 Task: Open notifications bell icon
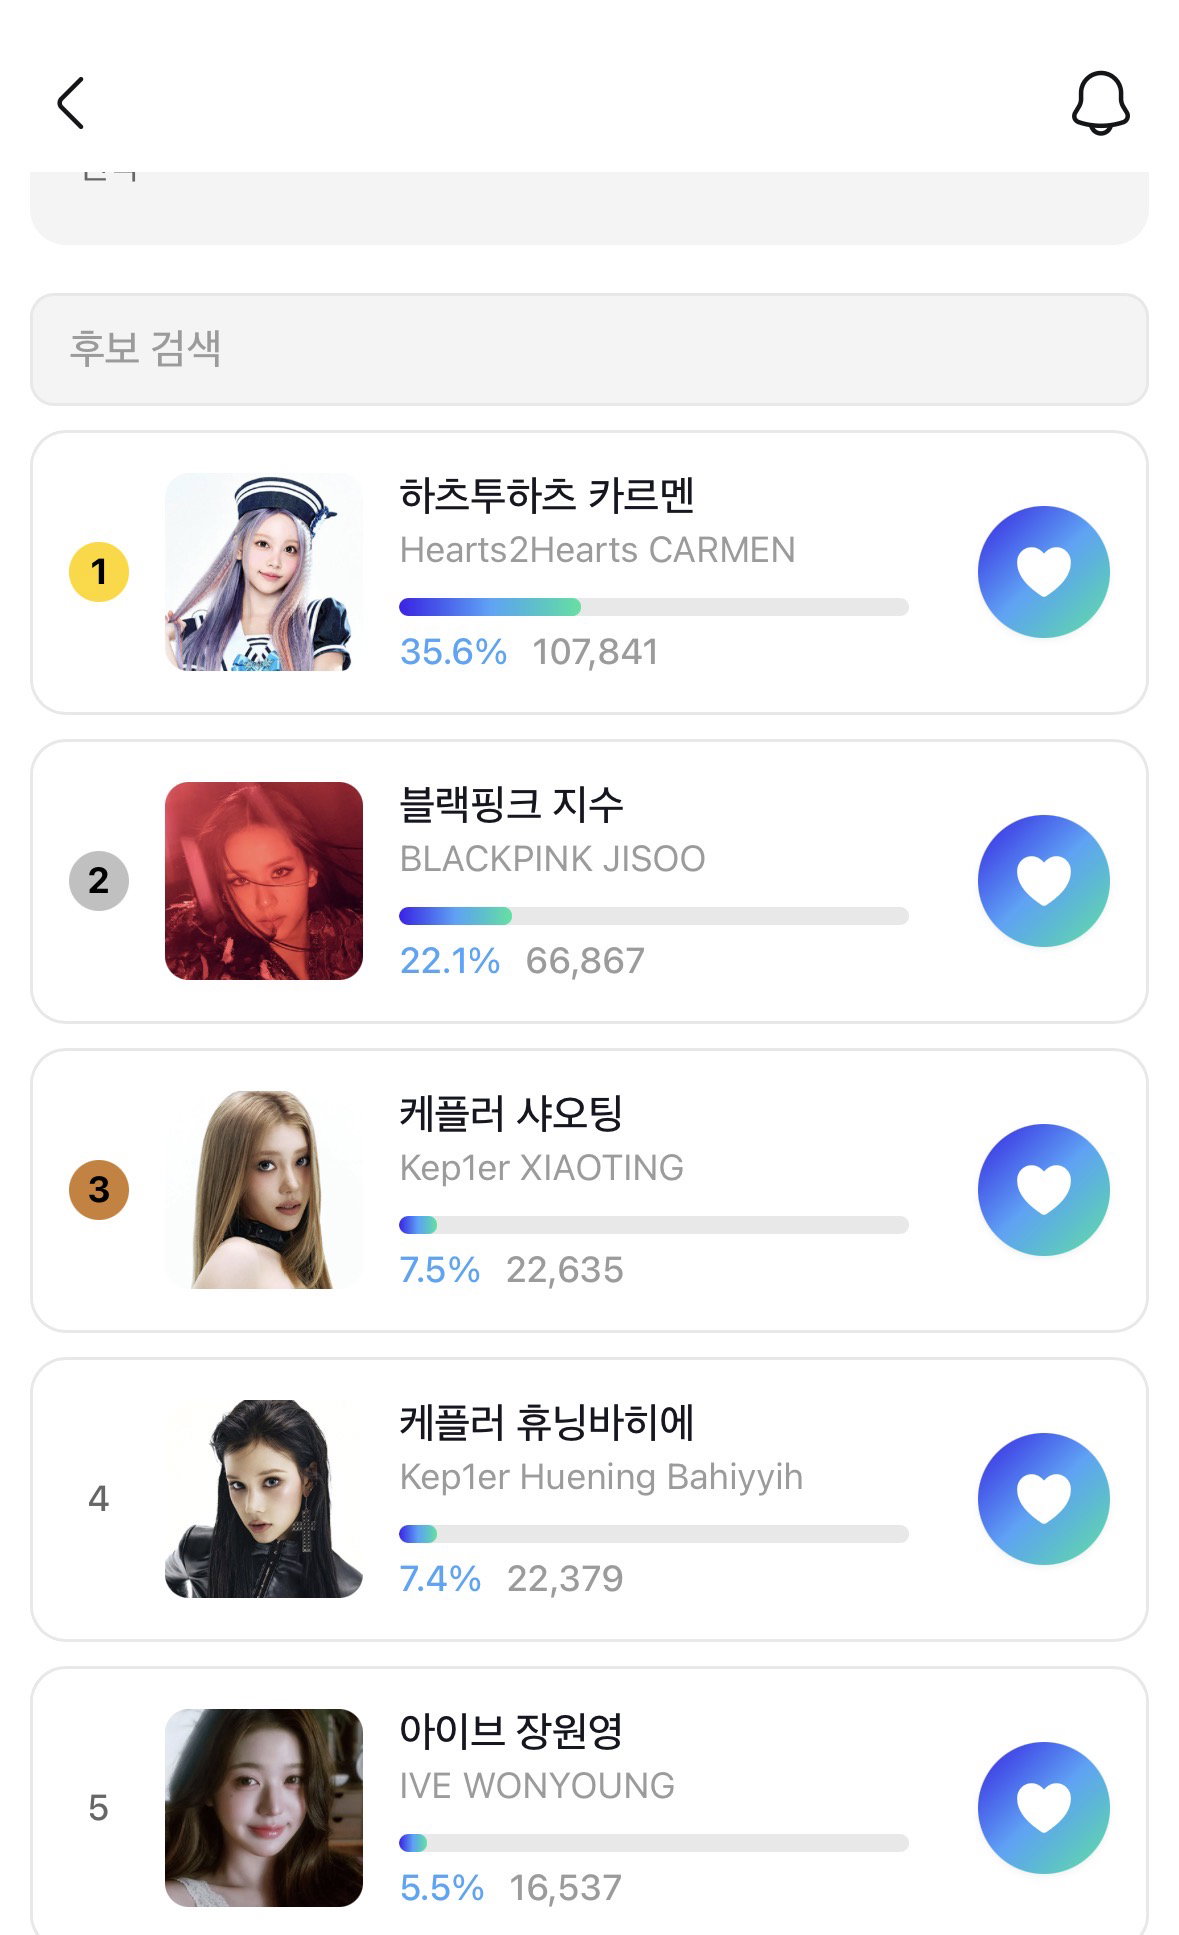tap(1100, 103)
